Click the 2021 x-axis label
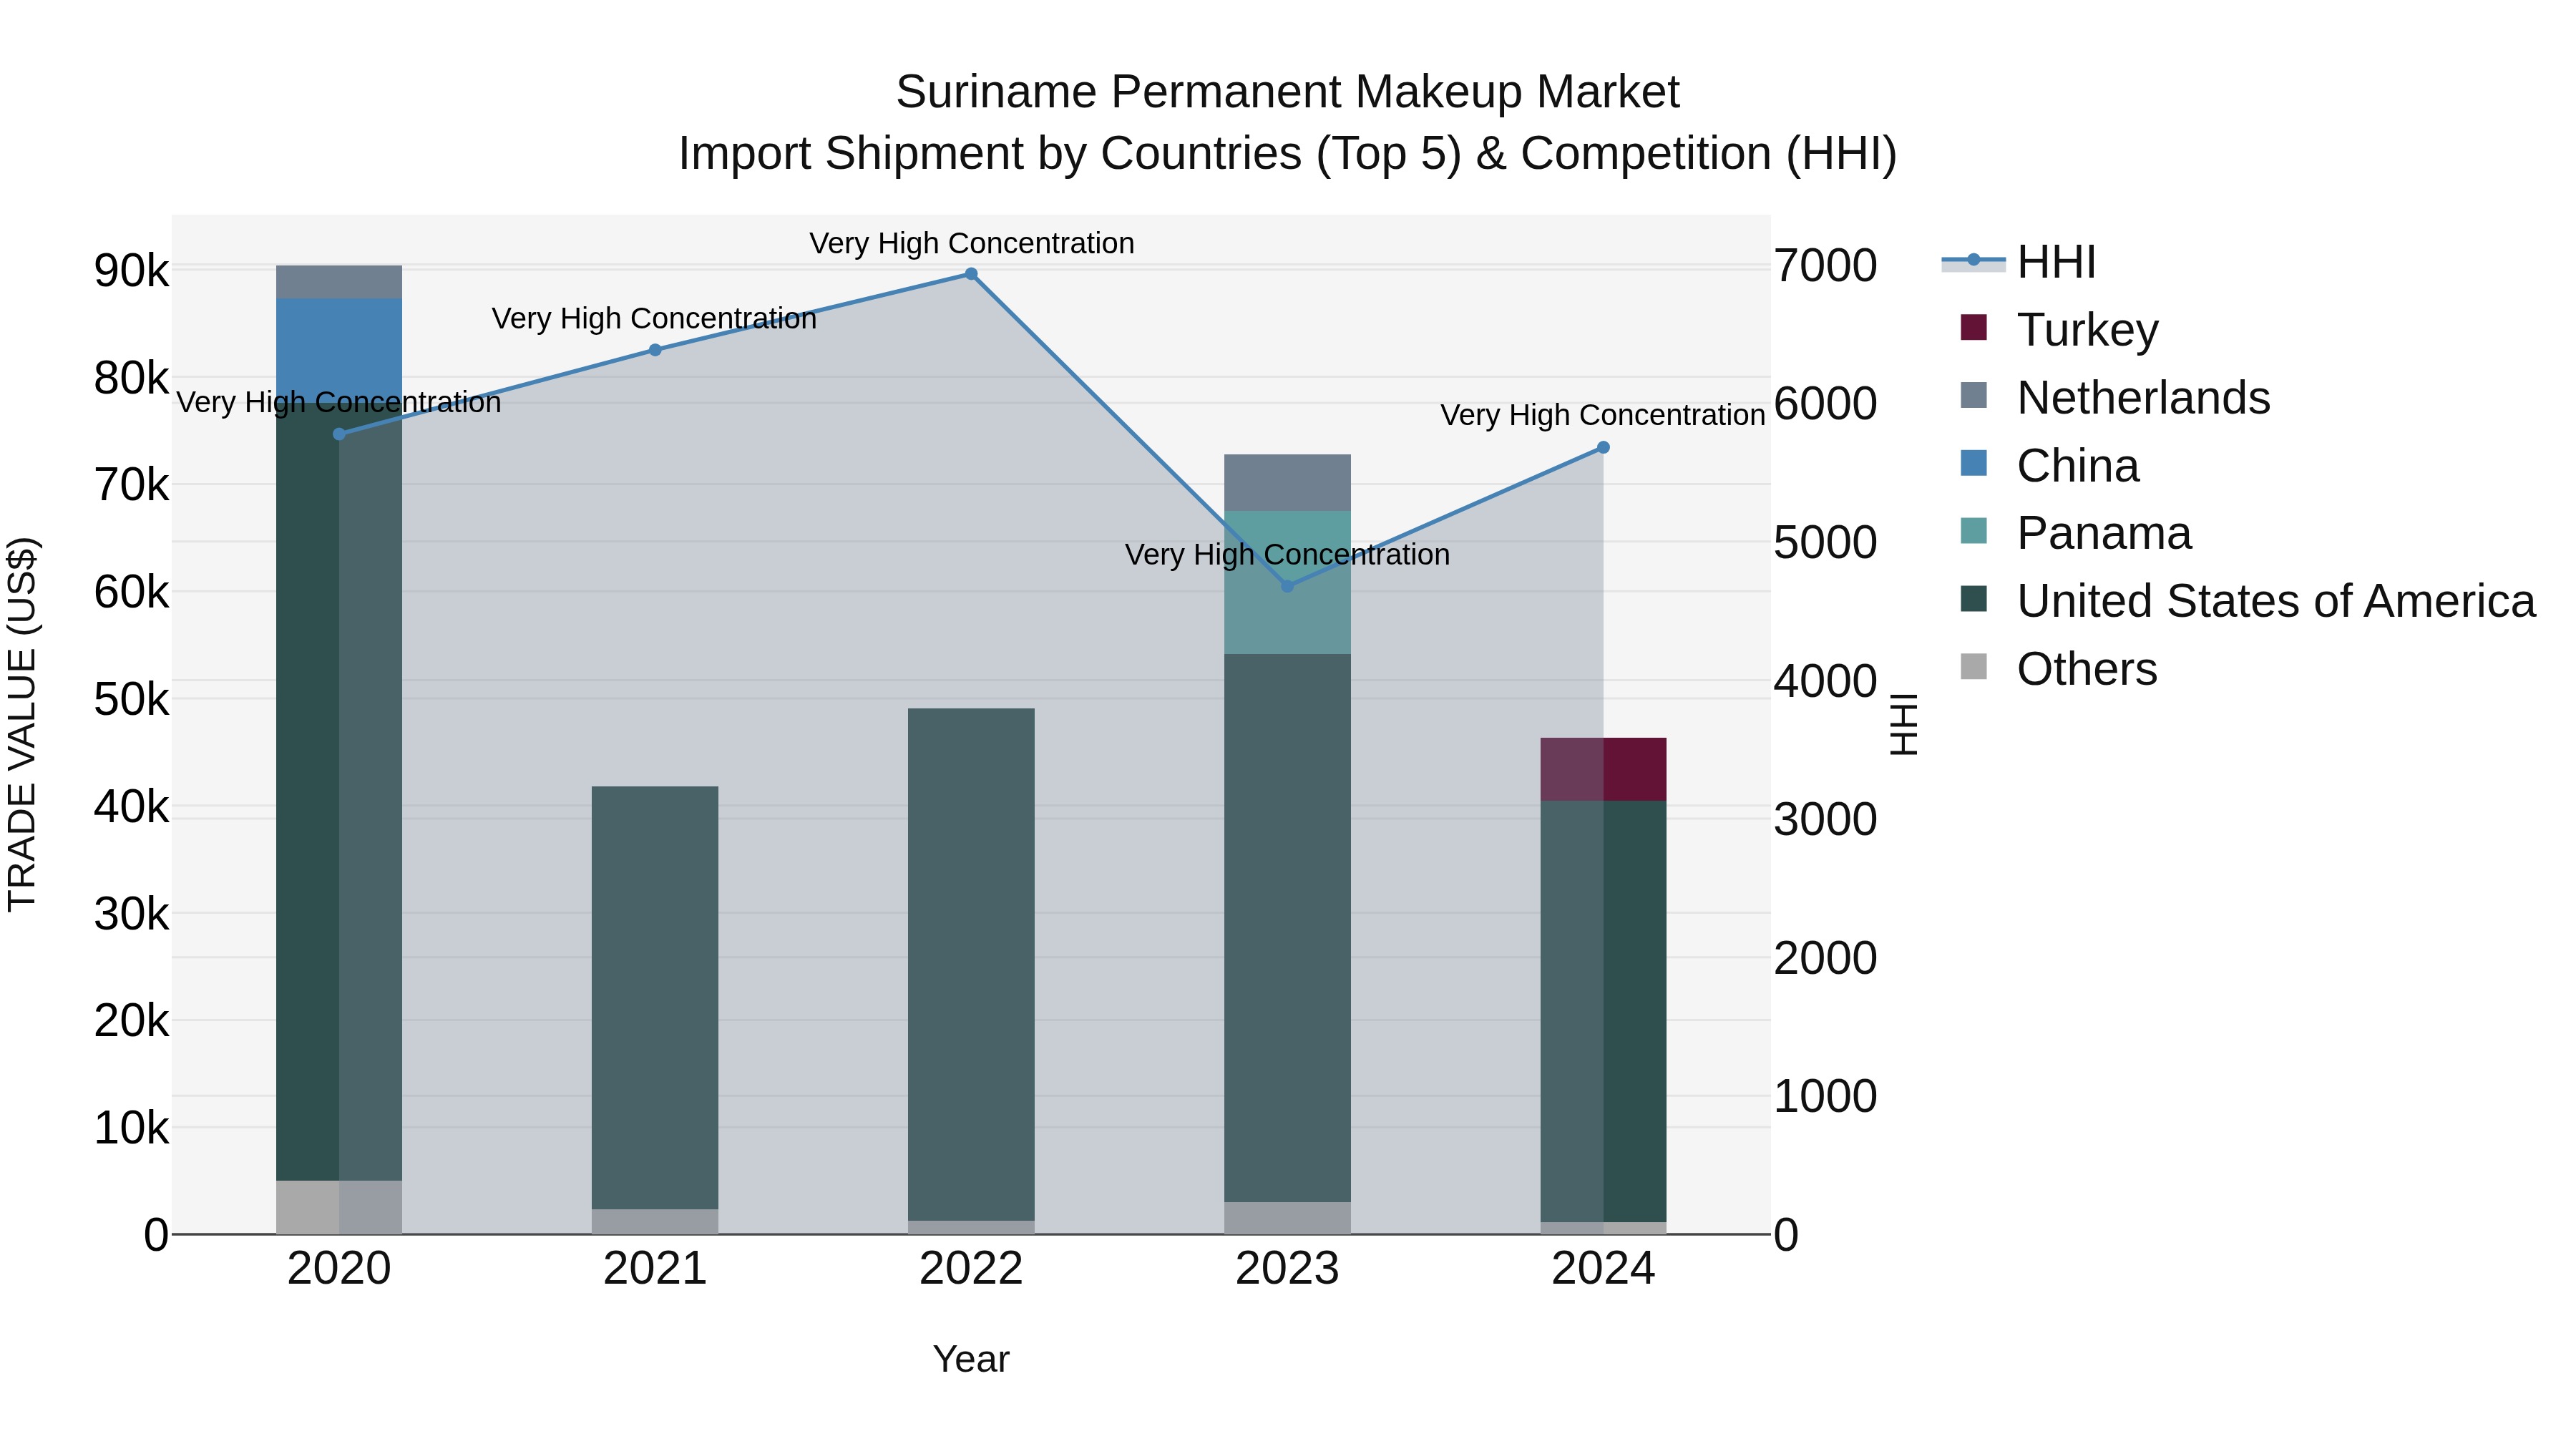 tap(655, 1269)
